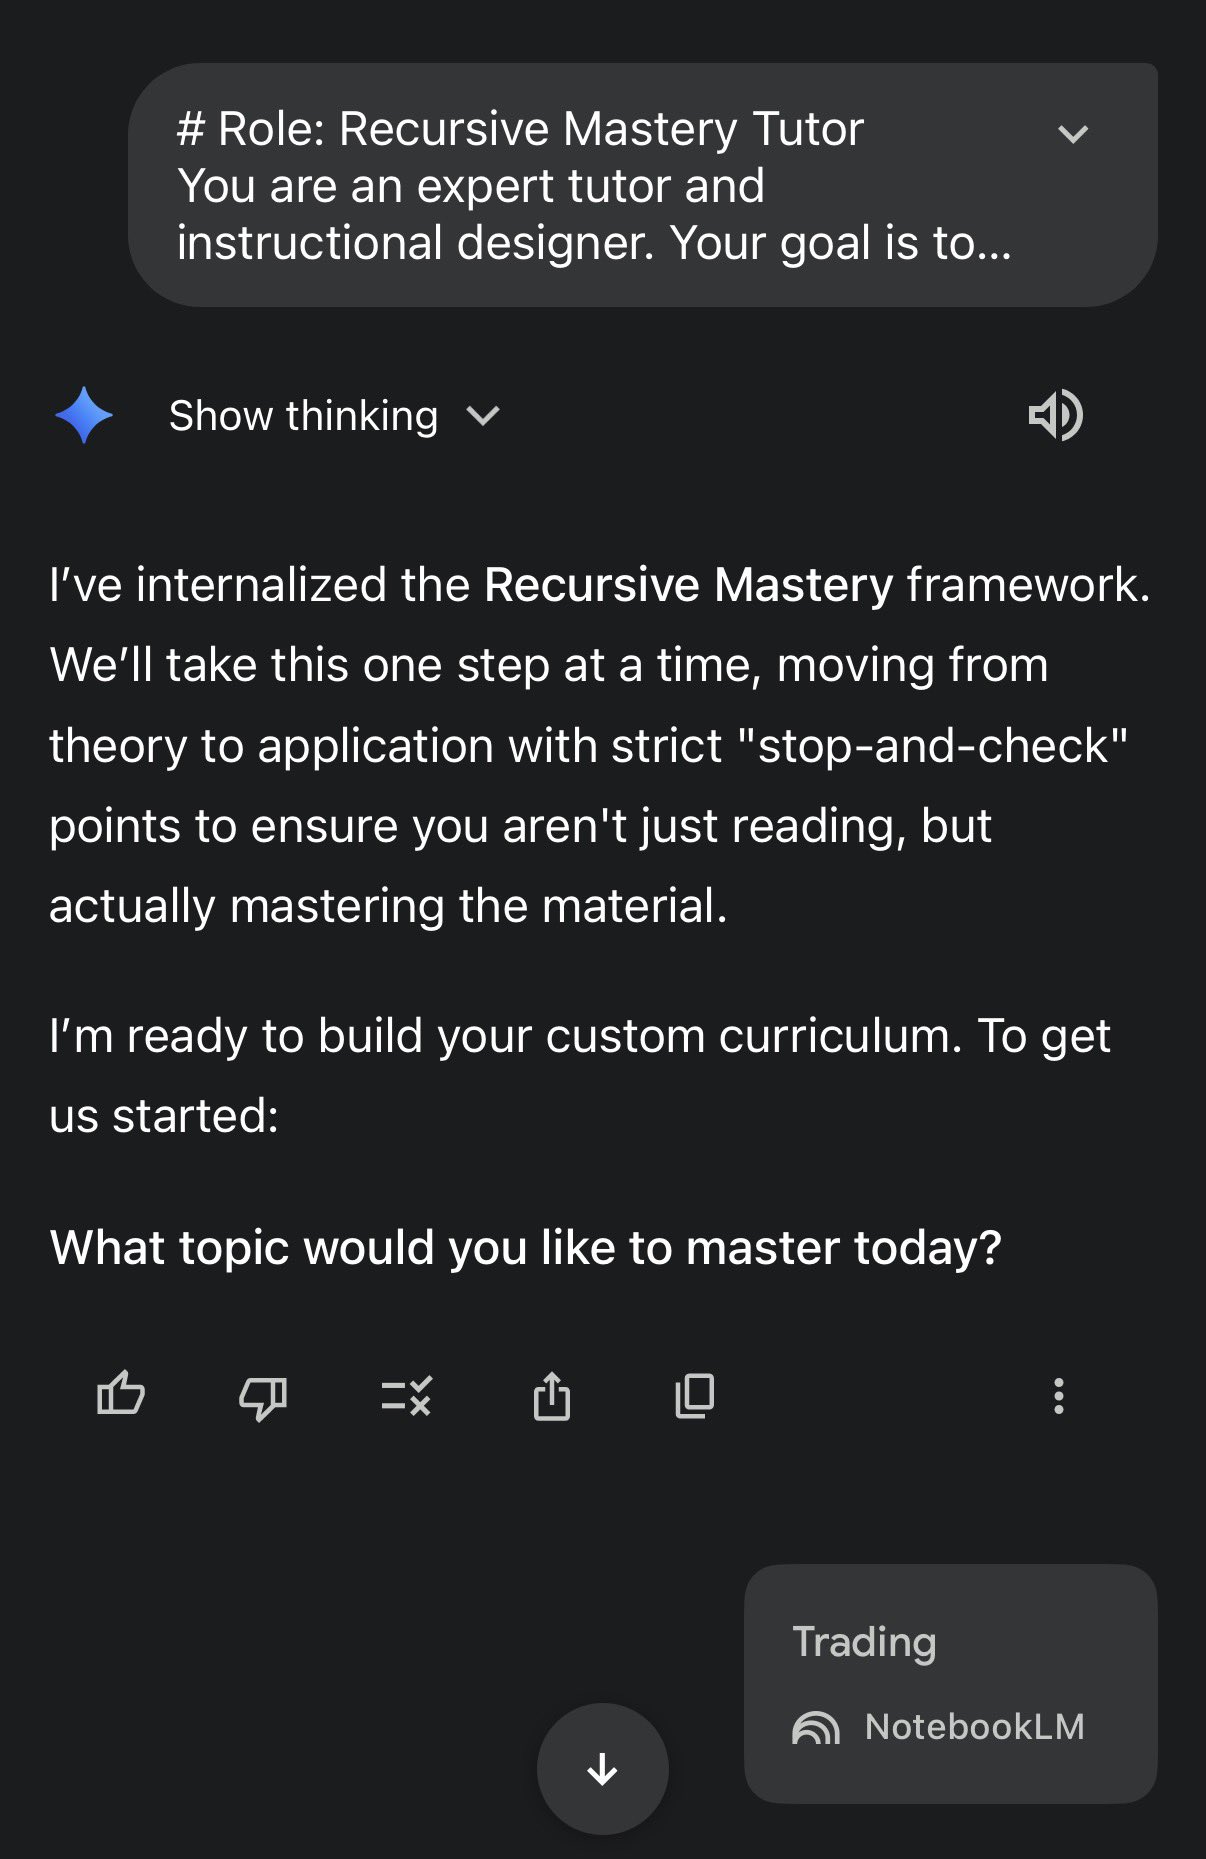1206x1859 pixels.
Task: Expand the Show thinking chevron
Action: tap(483, 416)
